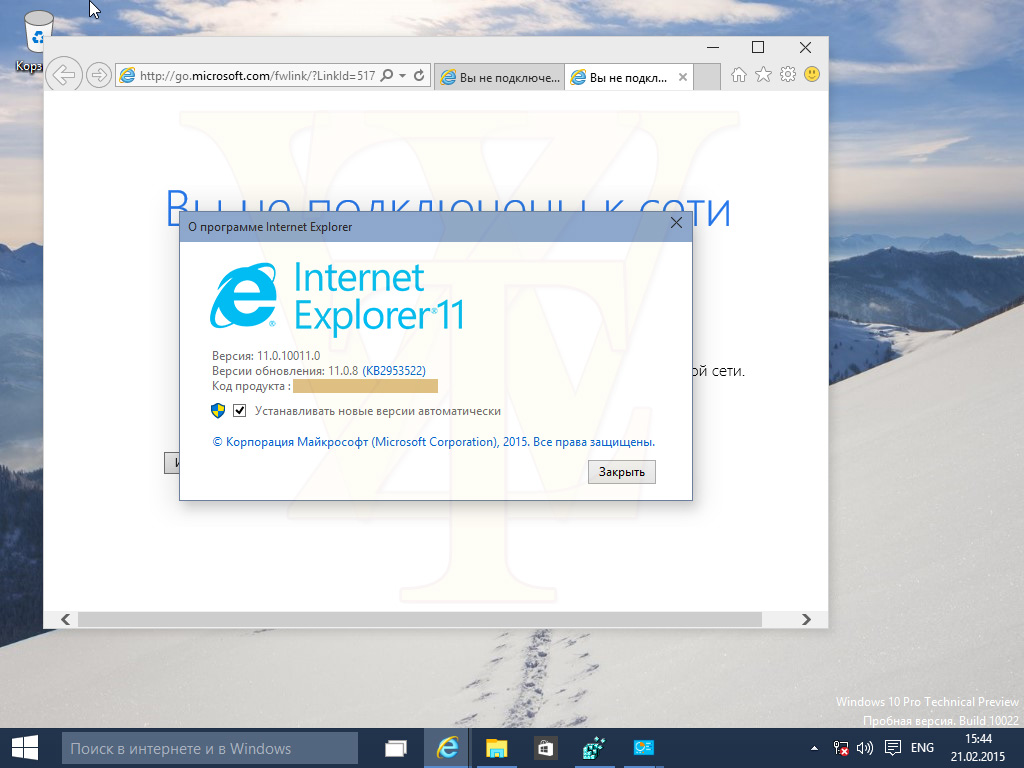Switch to first 'Вы не подключе...' tab
The image size is (1024, 768).
[x=500, y=77]
